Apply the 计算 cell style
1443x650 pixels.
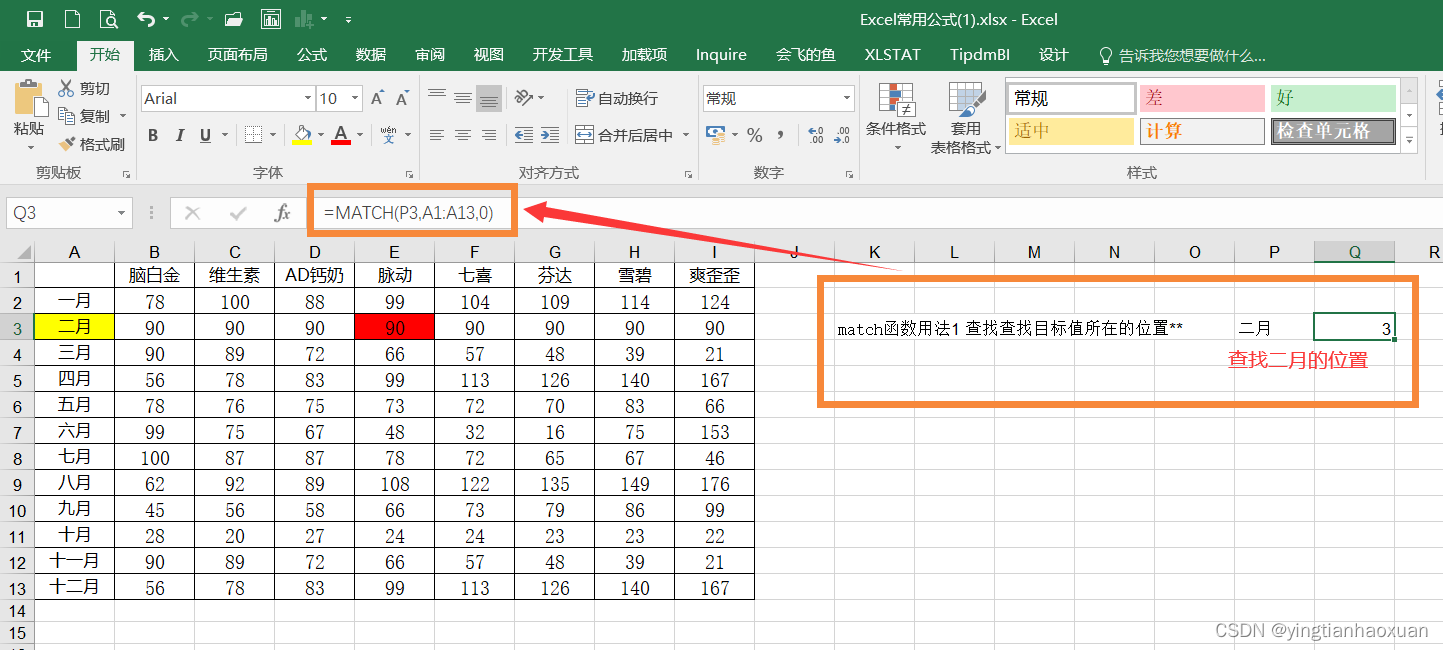(x=1202, y=131)
